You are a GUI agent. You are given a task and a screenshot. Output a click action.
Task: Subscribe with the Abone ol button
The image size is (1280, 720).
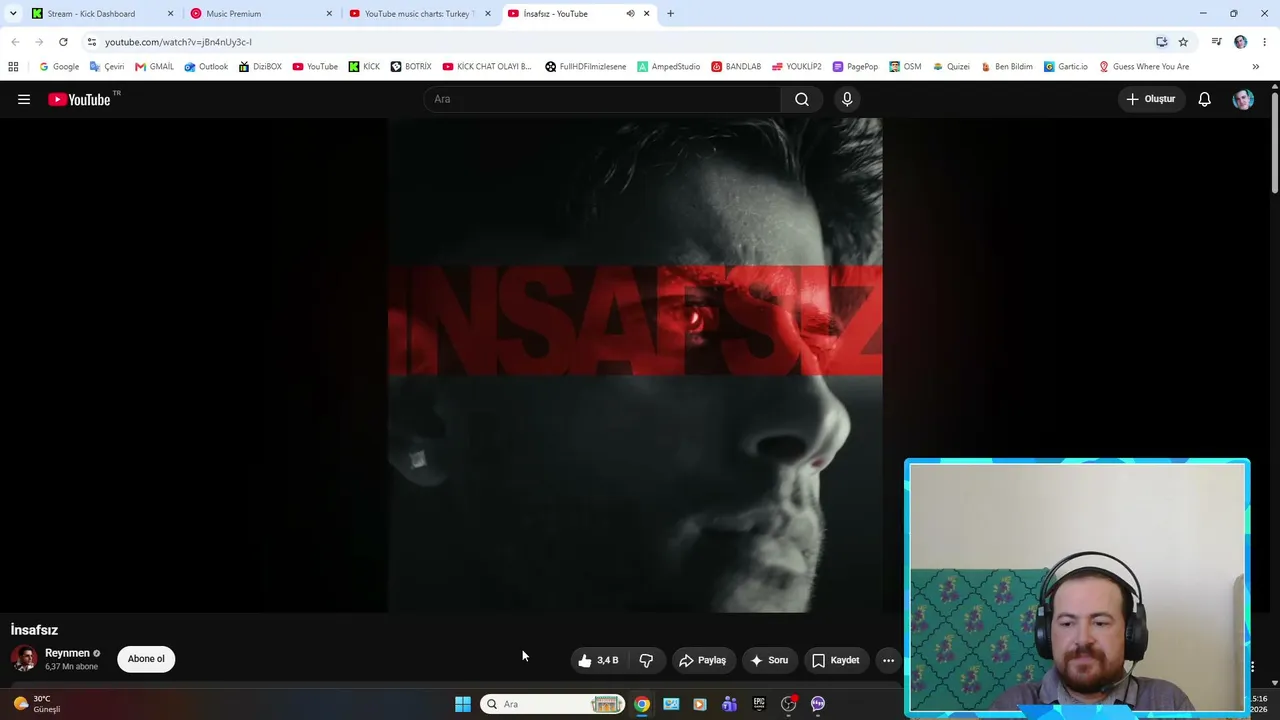click(146, 659)
